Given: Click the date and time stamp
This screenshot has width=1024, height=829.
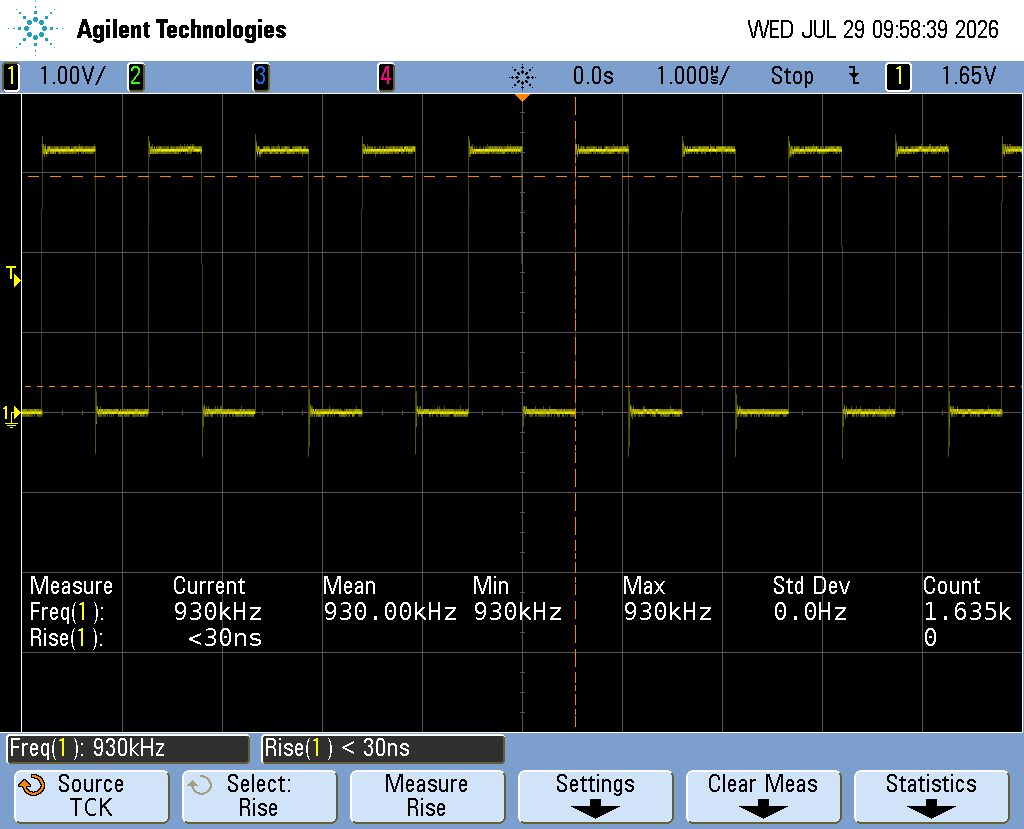Looking at the screenshot, I should tap(872, 29).
